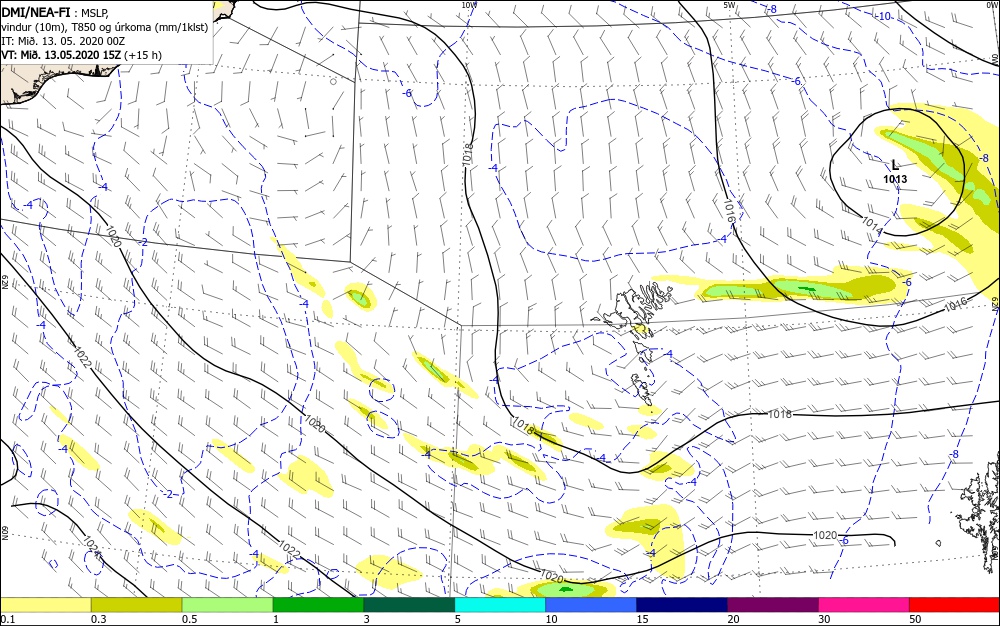Click the legend value "15"
The image size is (1000, 626).
(642, 619)
